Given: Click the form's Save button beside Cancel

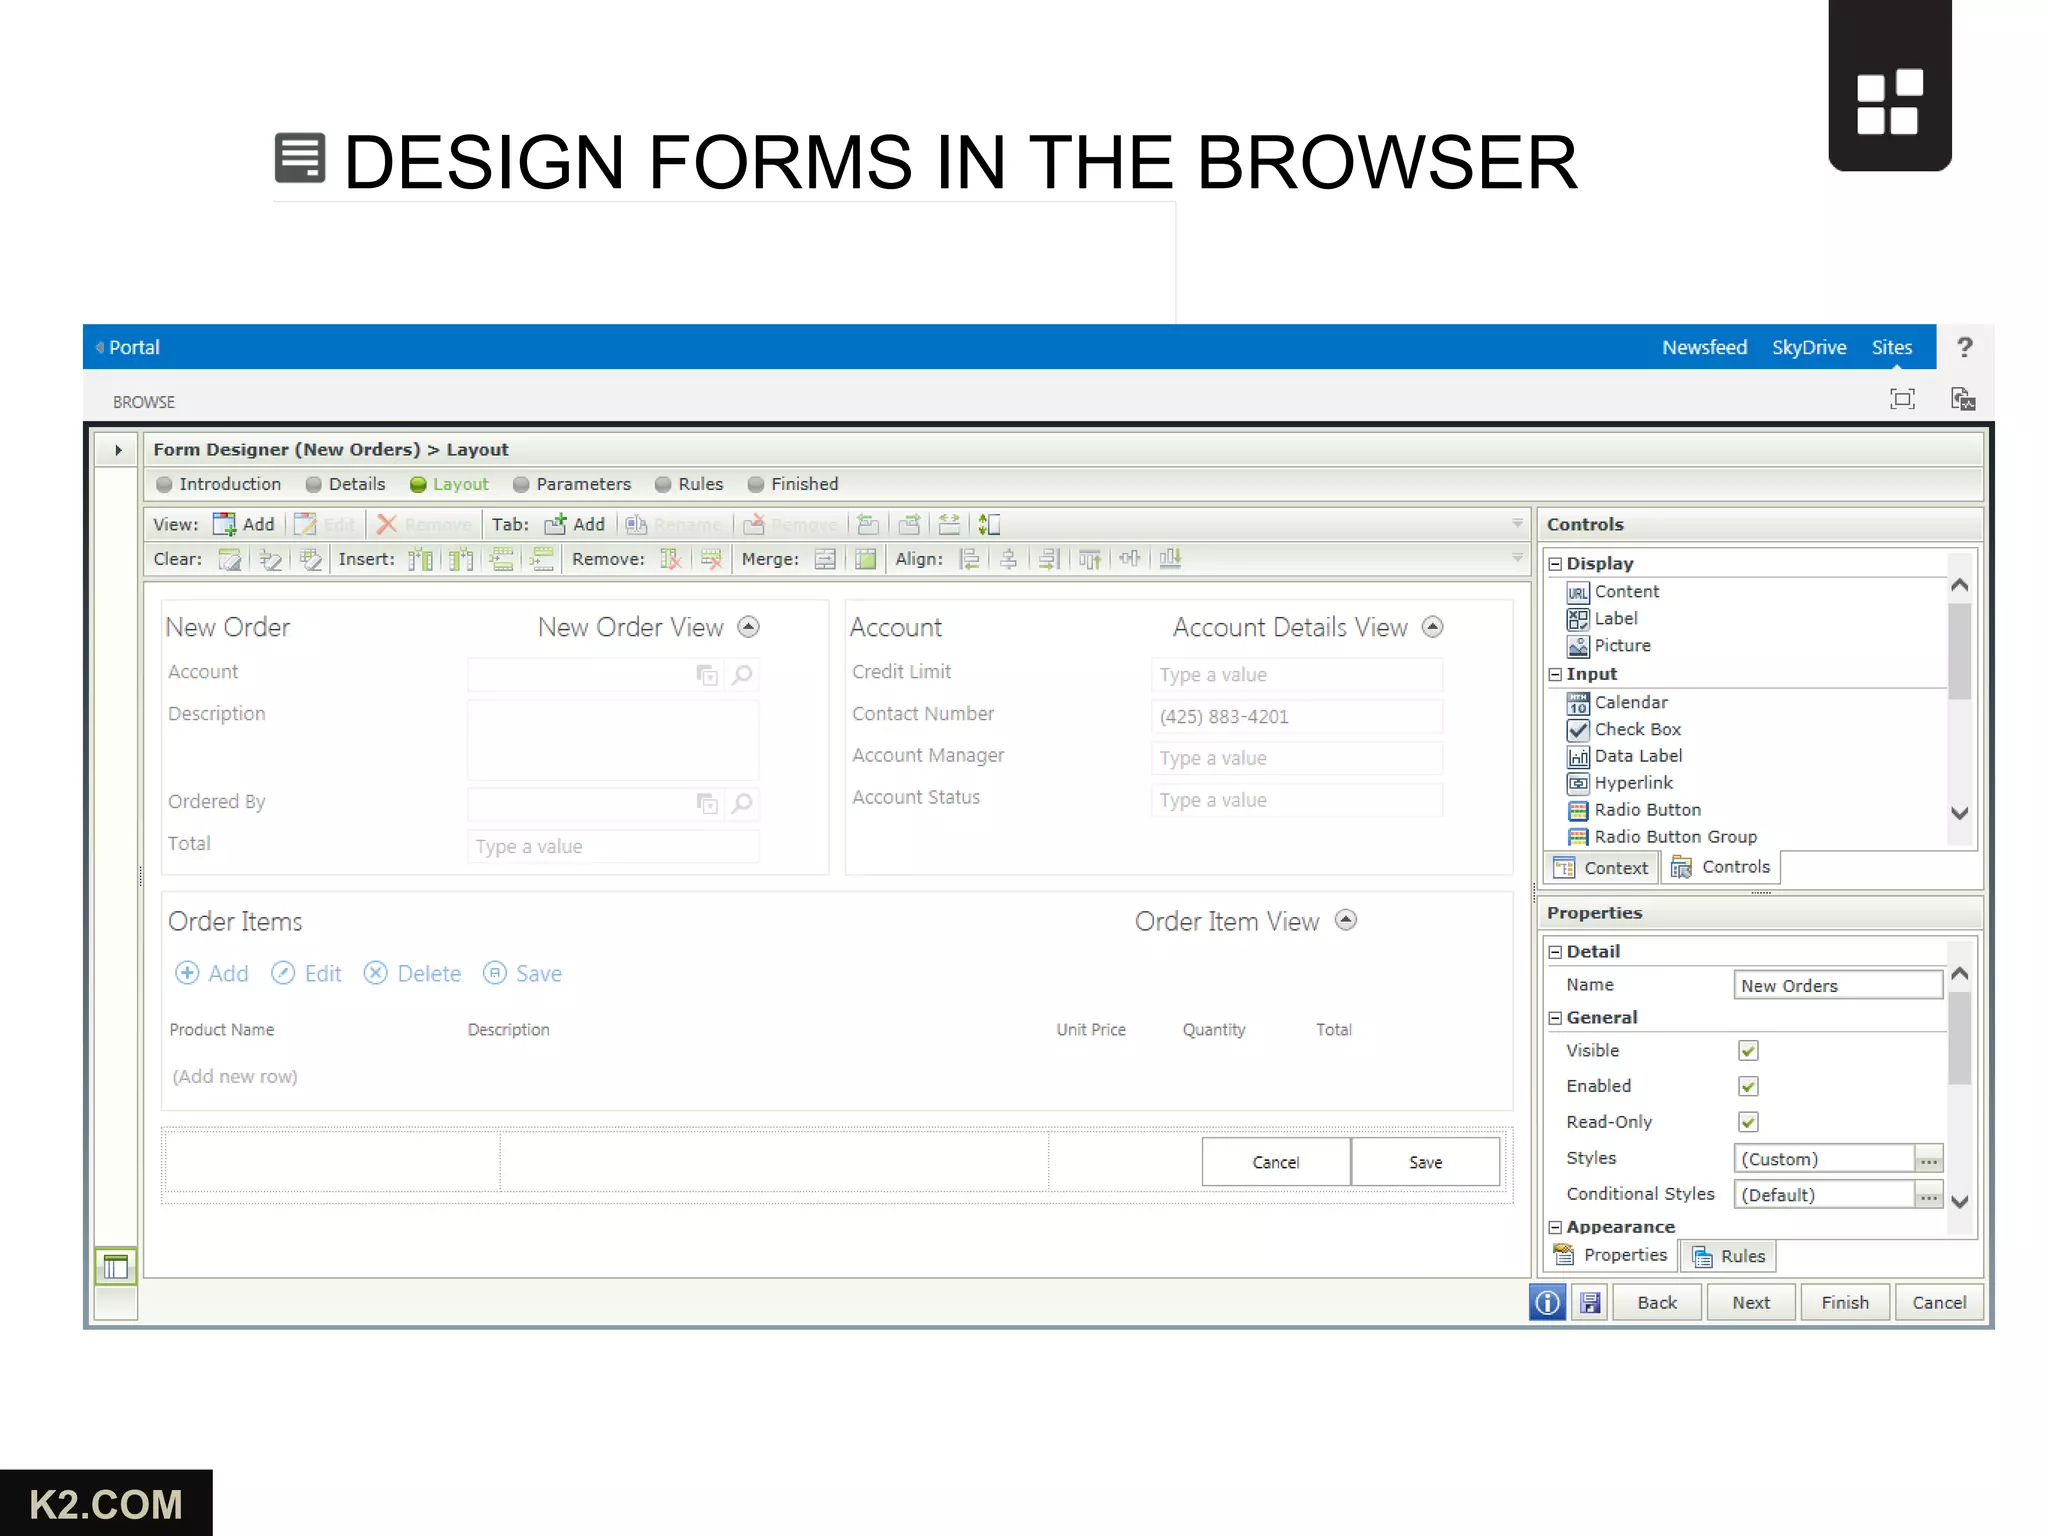Looking at the screenshot, I should (1426, 1162).
